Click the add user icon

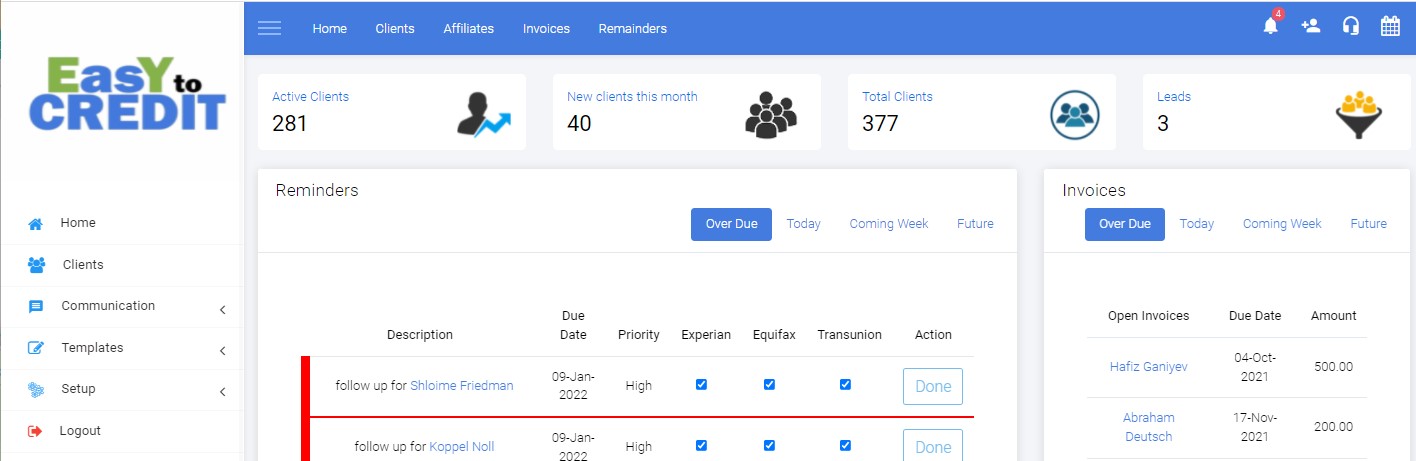(1310, 27)
